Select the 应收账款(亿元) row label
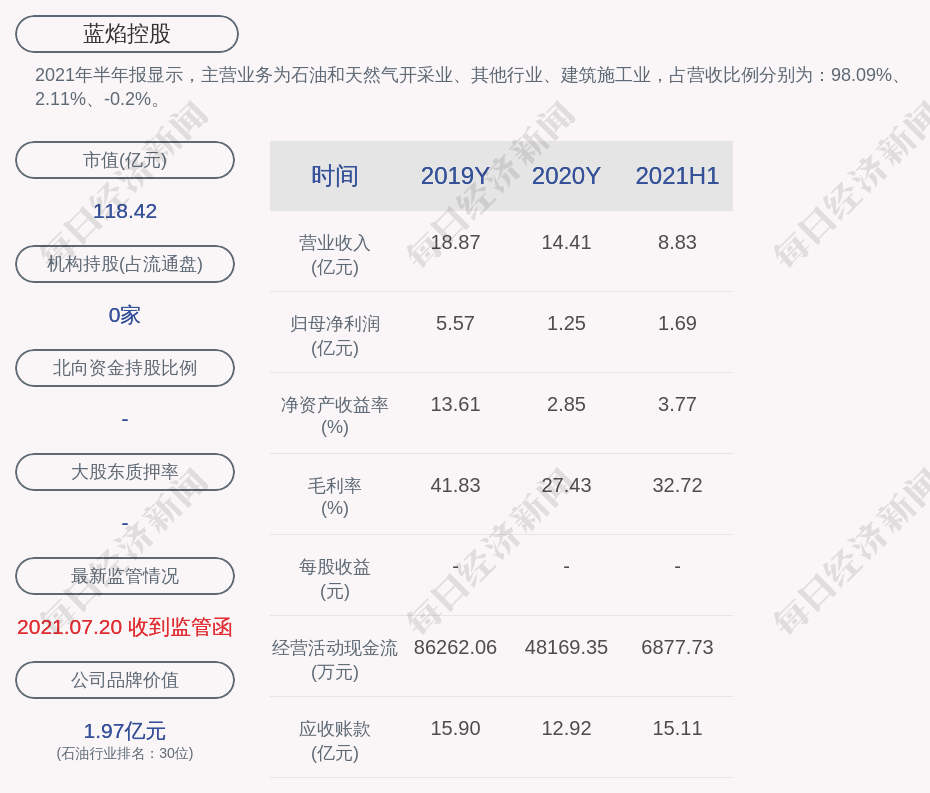This screenshot has width=930, height=793. pyautogui.click(x=335, y=740)
